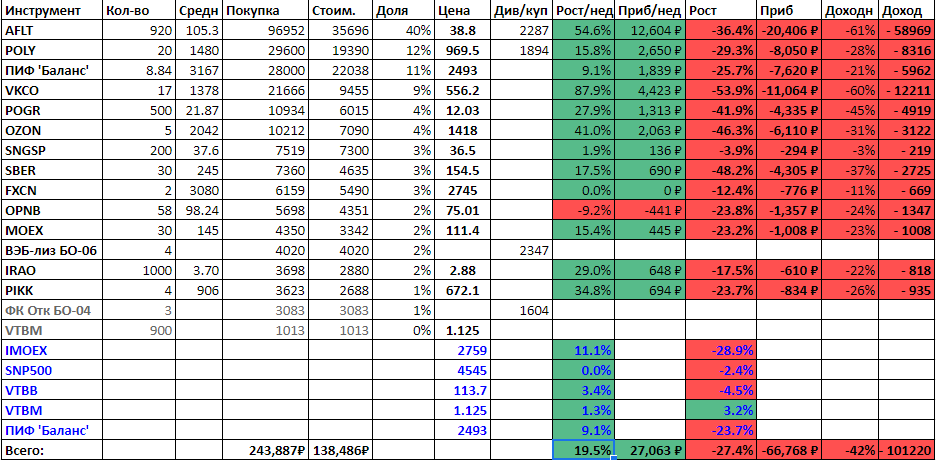Click VKCO growth cell -53.9%

pos(722,91)
